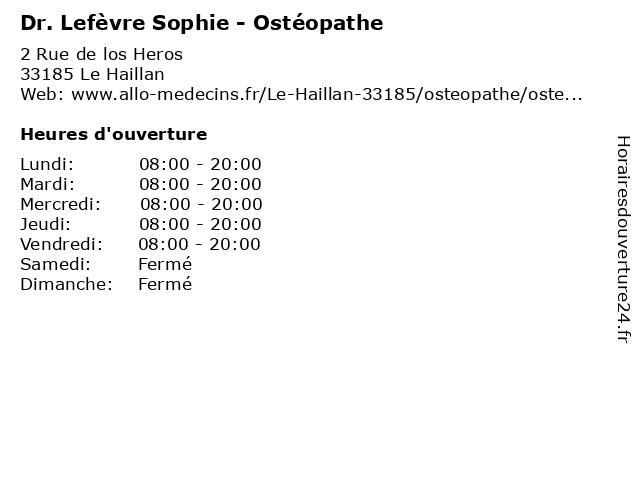Select the Lundi day label
This screenshot has width=640, height=480.
tap(47, 164)
